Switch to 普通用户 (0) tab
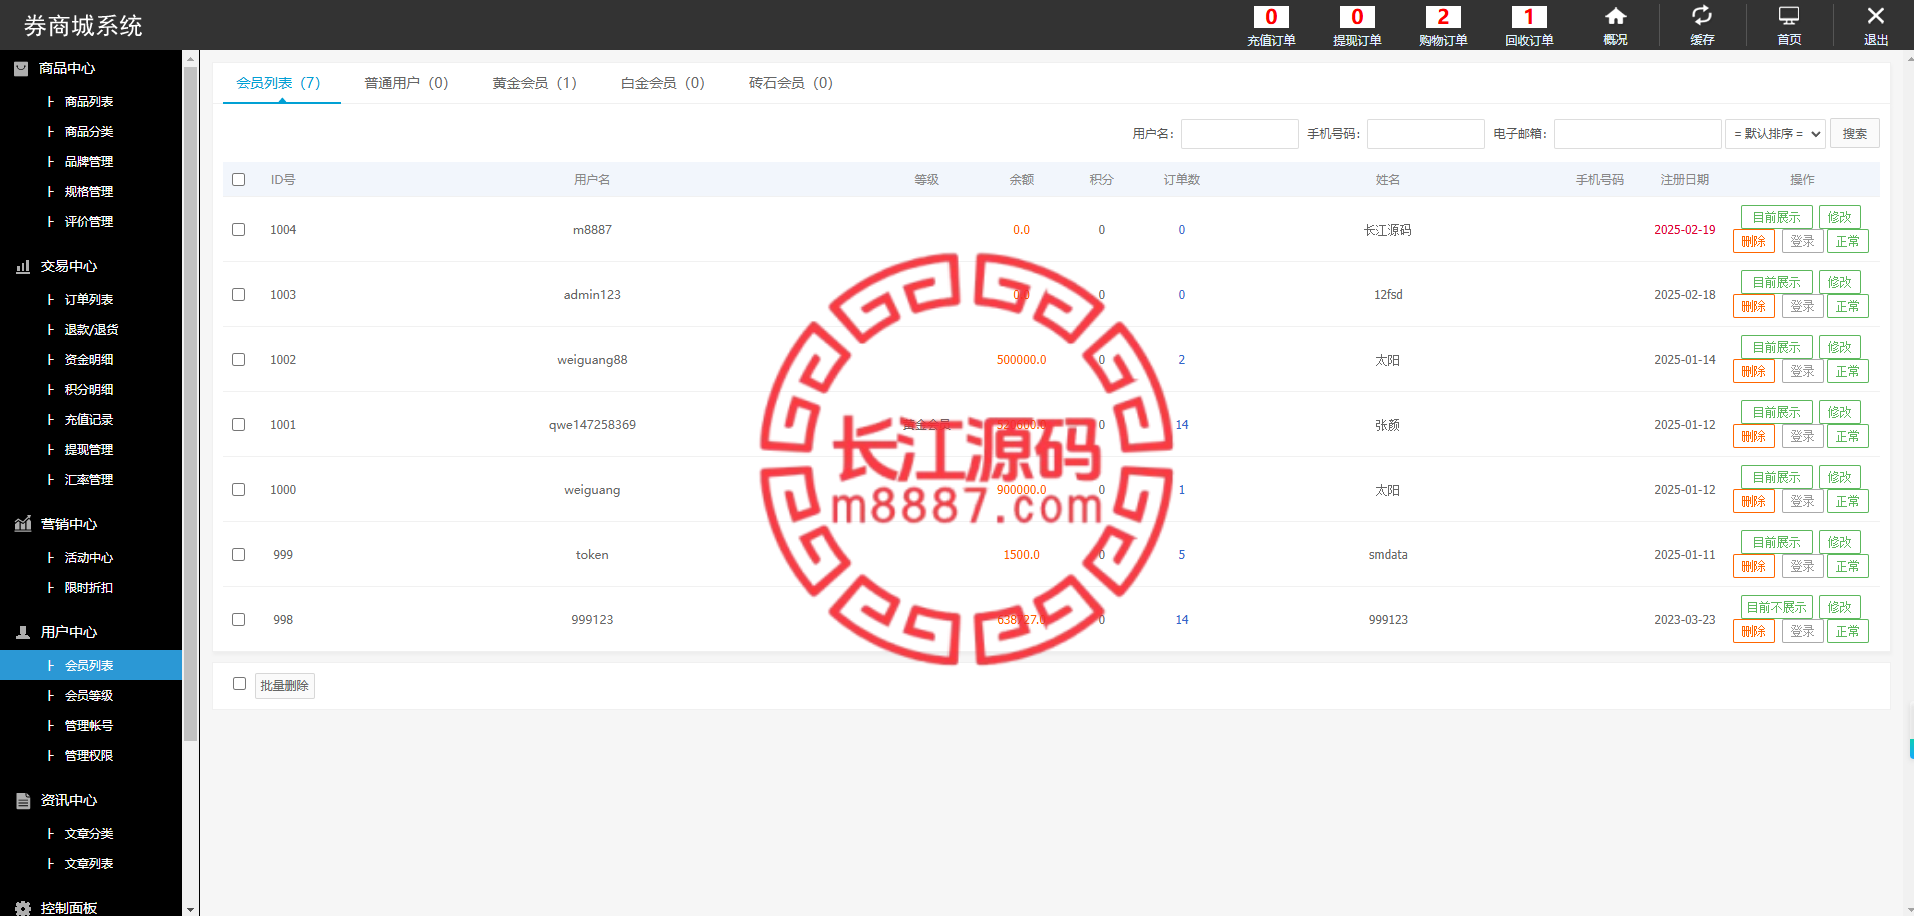The width and height of the screenshot is (1914, 916). 406,83
